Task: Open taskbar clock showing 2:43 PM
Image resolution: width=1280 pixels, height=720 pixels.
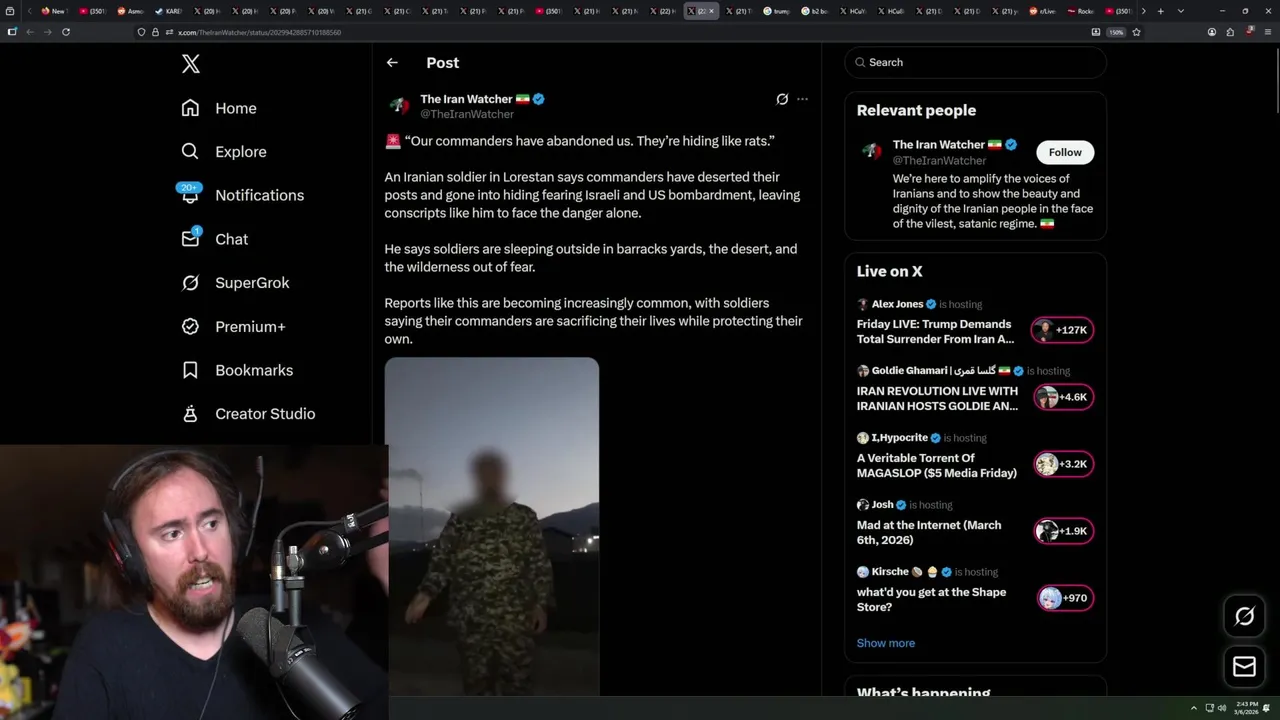Action: (1248, 708)
